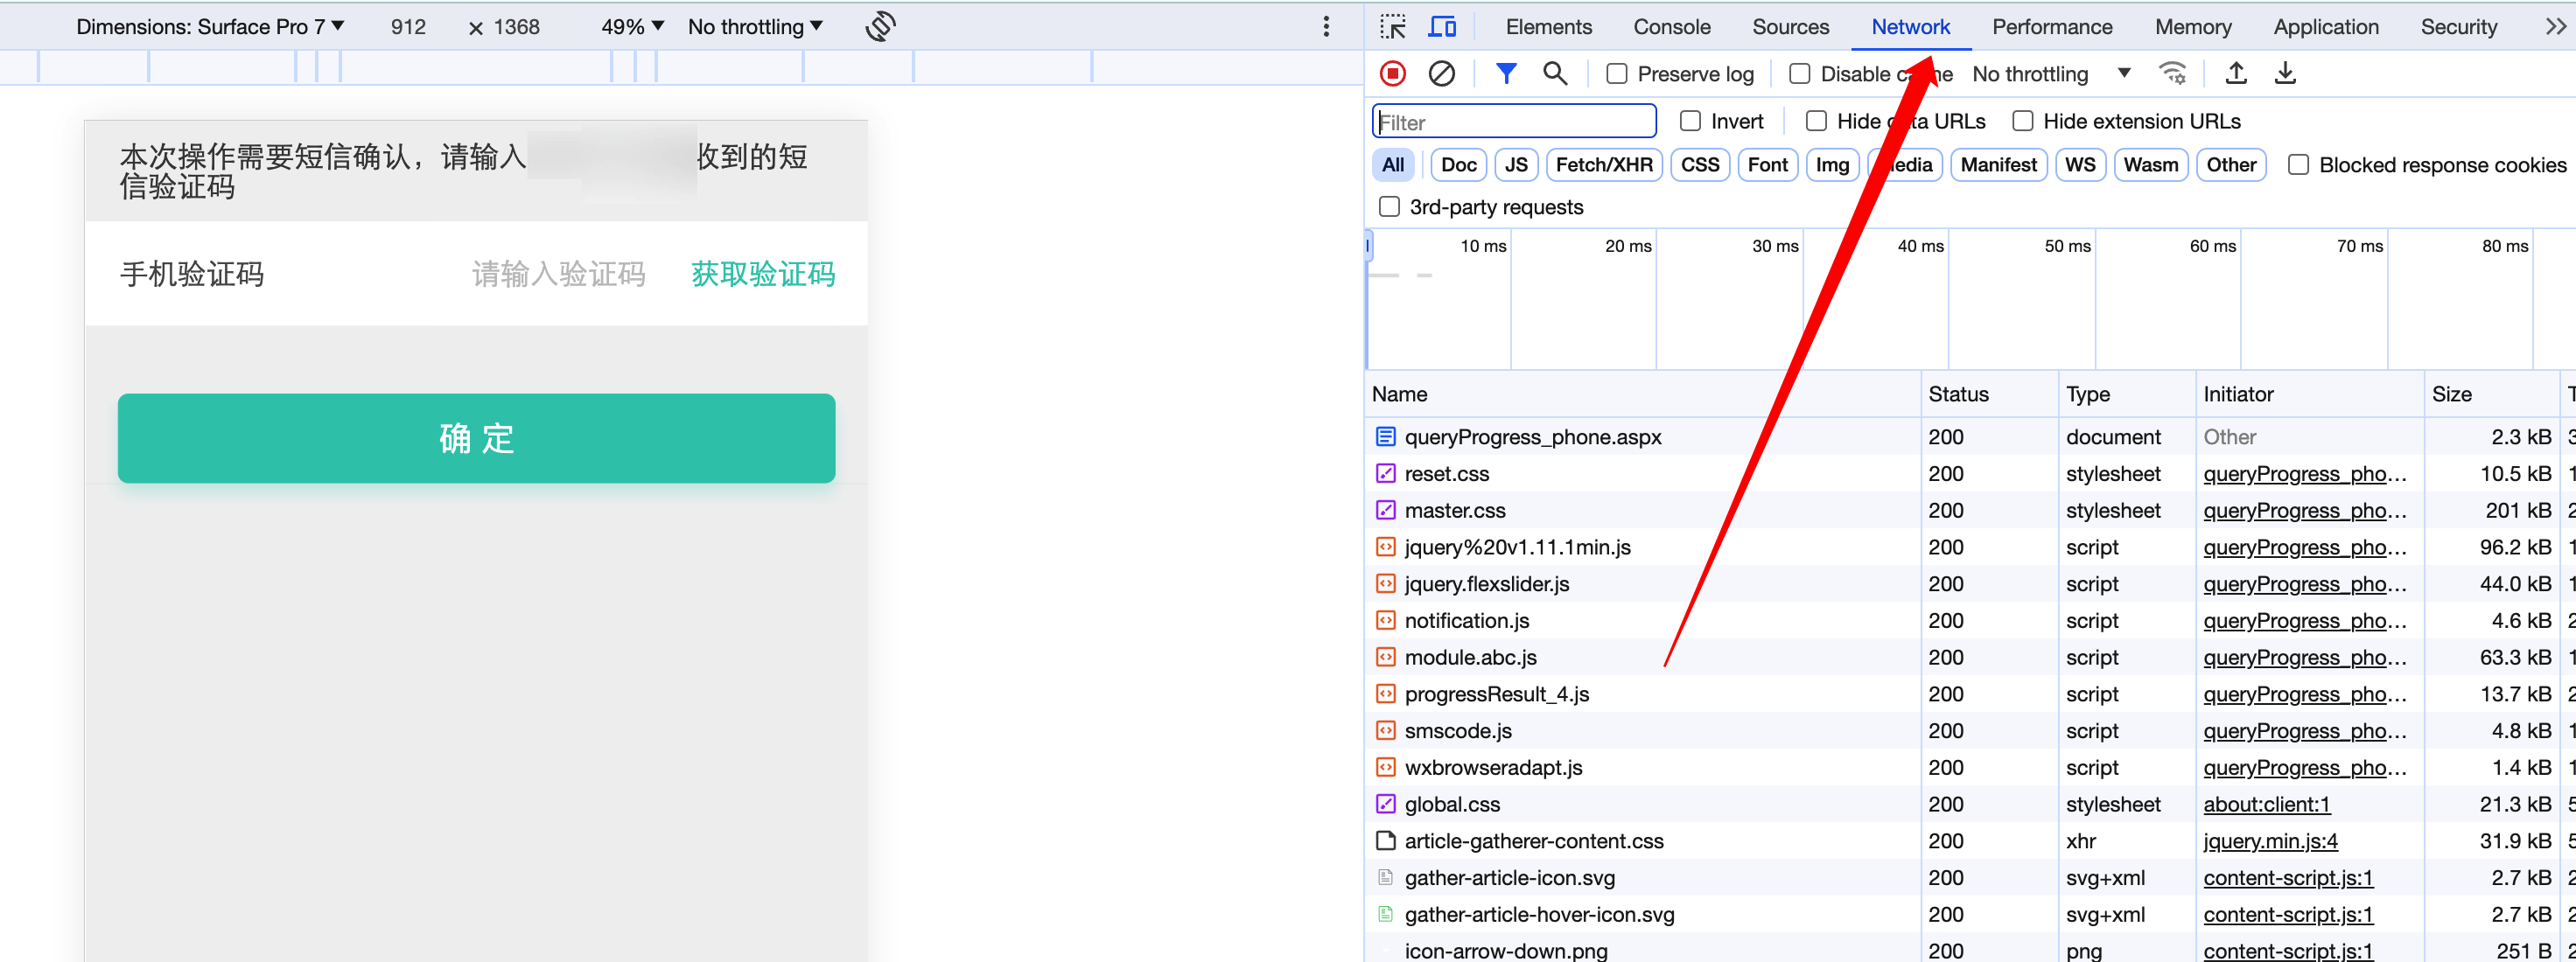2576x962 pixels.
Task: Open the Sources tab
Action: point(1790,27)
